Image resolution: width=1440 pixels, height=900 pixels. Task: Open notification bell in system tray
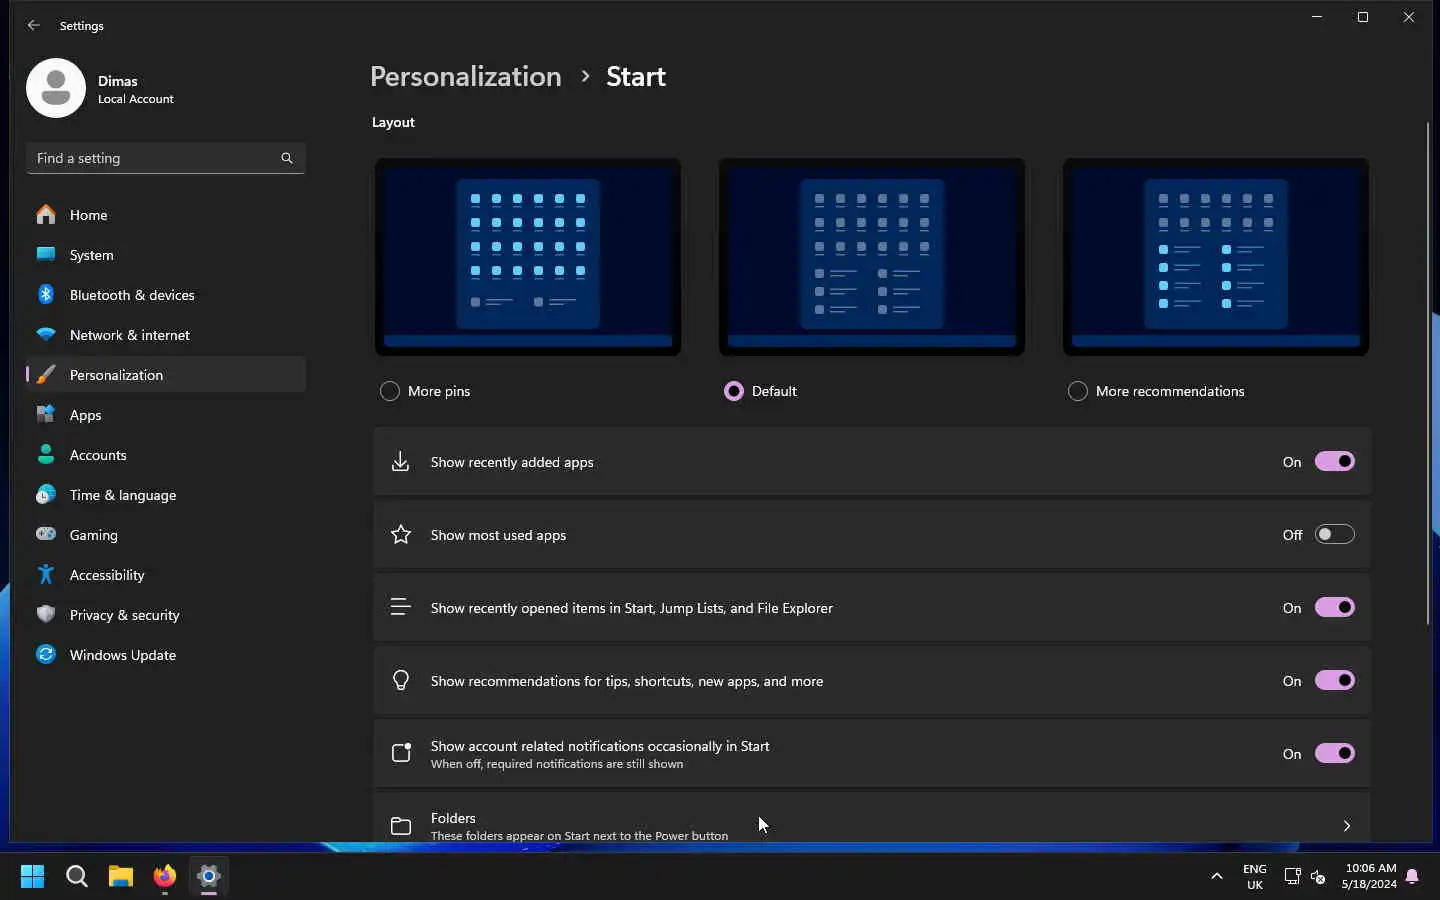(1412, 877)
